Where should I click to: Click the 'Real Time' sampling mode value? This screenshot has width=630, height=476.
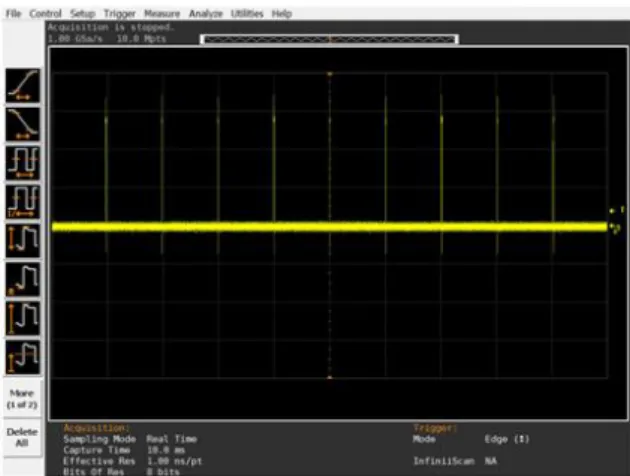pos(172,439)
